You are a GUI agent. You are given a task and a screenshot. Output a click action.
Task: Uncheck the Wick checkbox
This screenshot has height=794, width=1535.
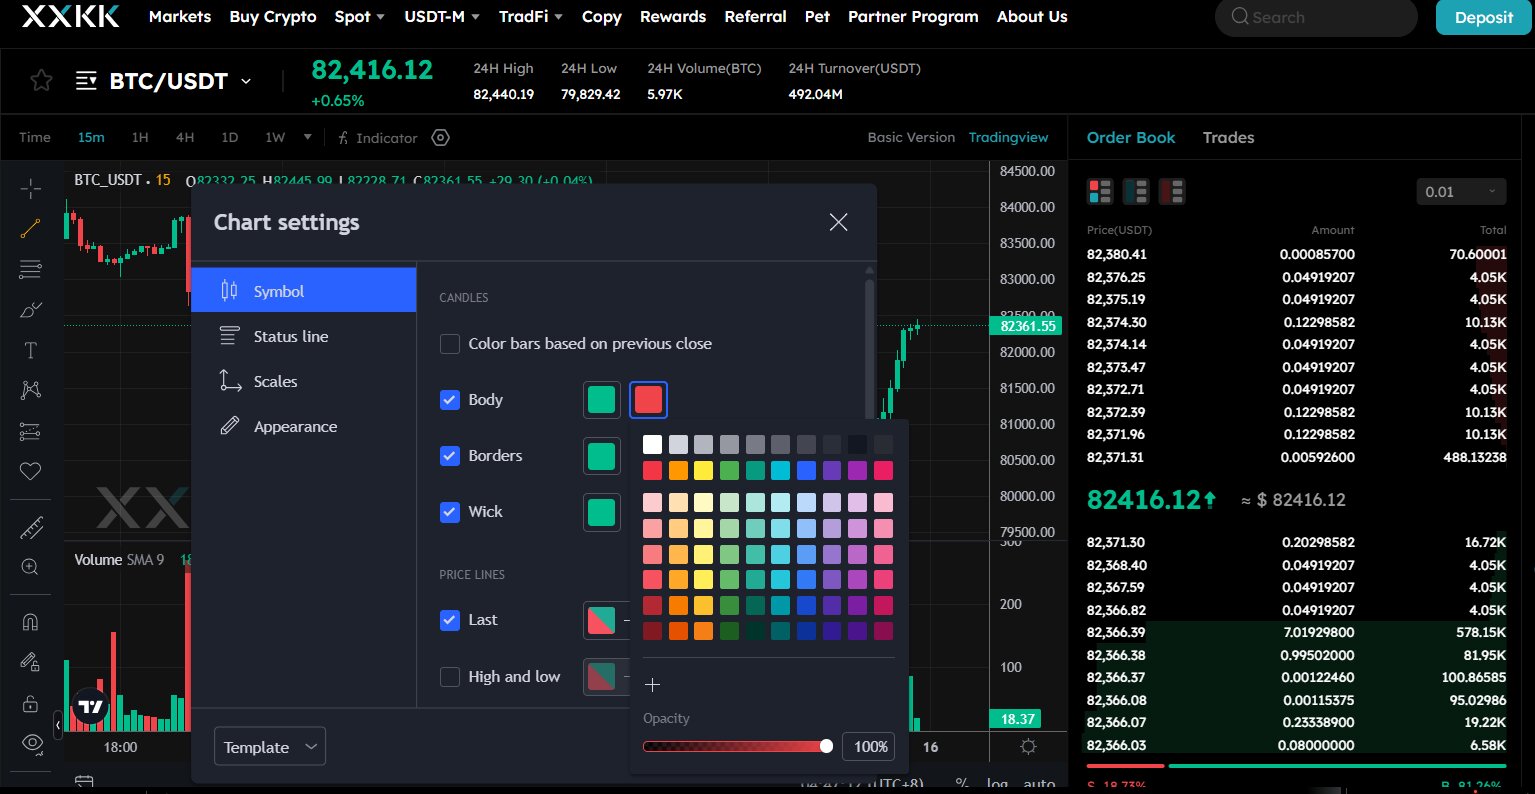tap(450, 512)
